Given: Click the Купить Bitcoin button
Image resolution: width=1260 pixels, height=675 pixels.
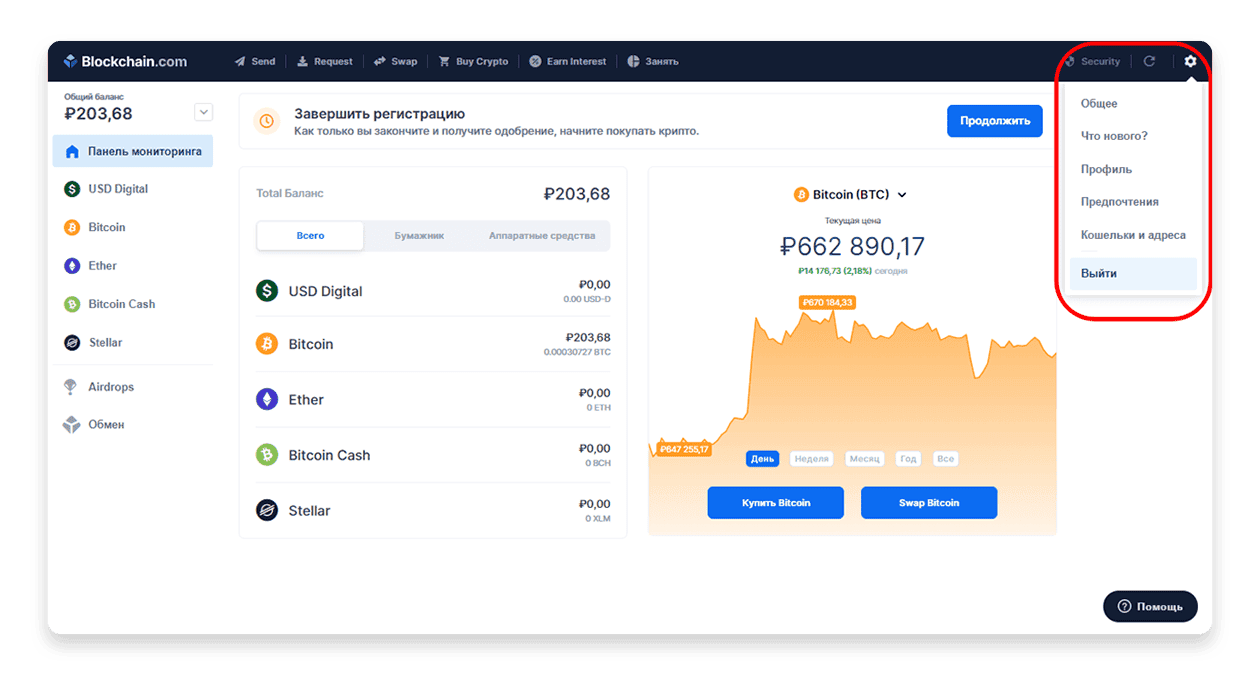Looking at the screenshot, I should (776, 503).
